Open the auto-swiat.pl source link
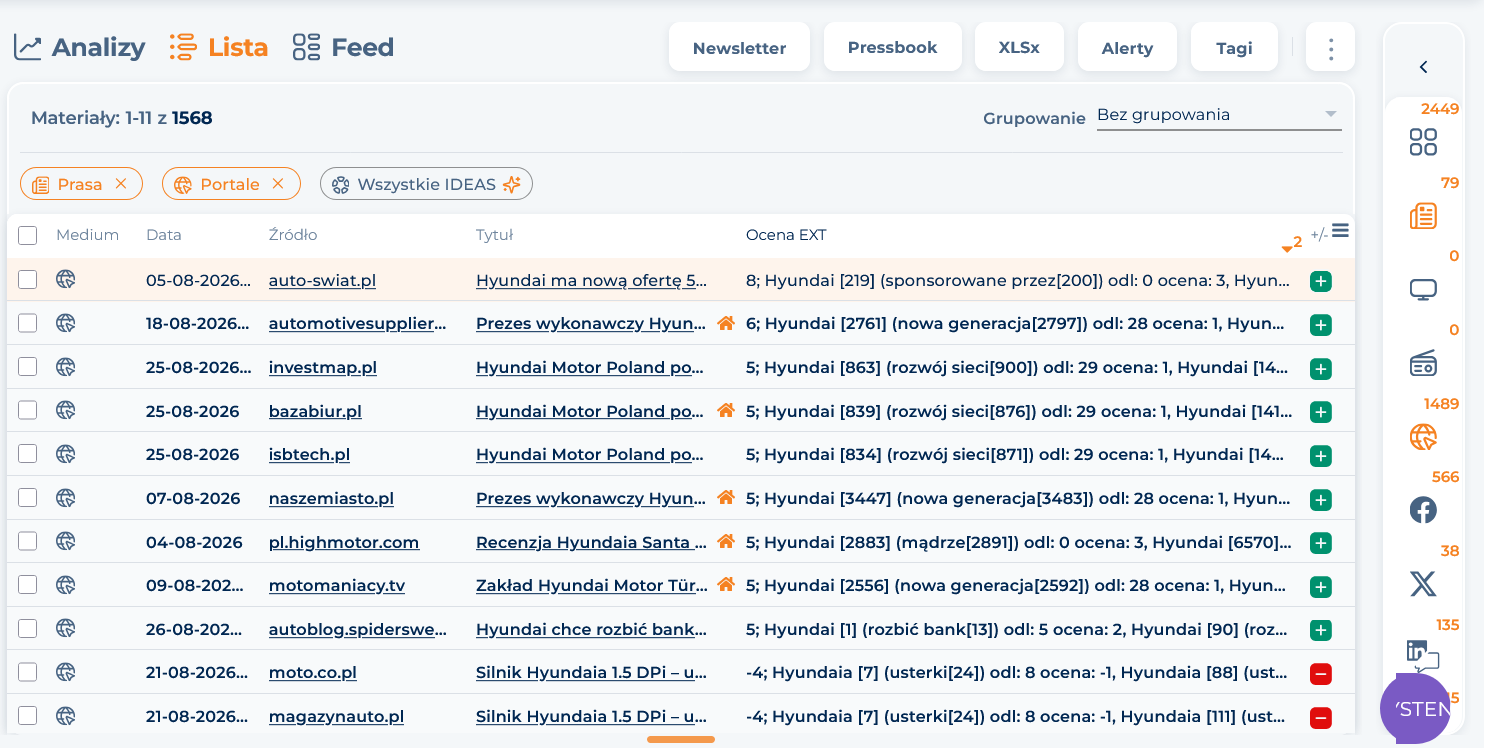 click(322, 281)
